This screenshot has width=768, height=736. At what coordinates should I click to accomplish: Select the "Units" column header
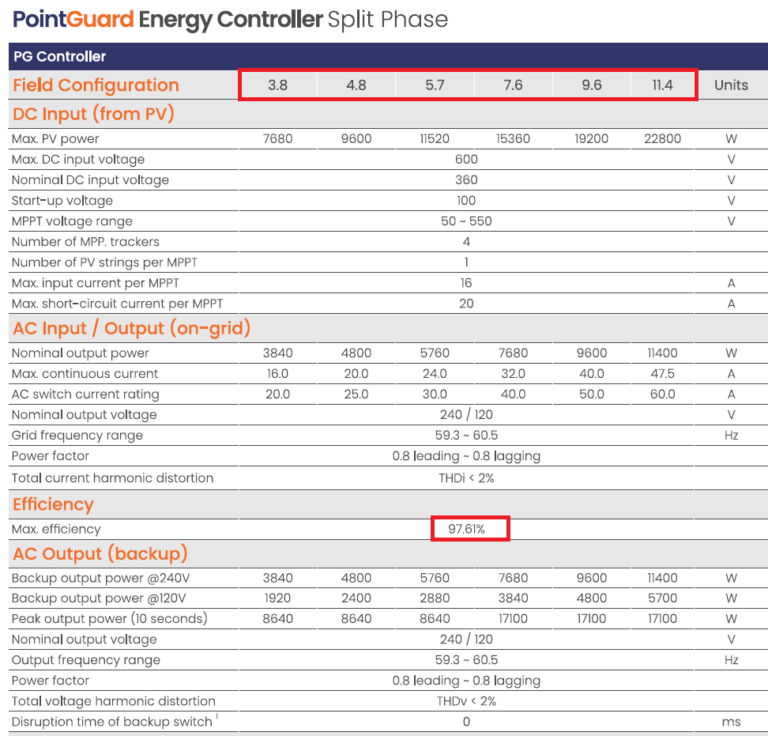pos(731,85)
